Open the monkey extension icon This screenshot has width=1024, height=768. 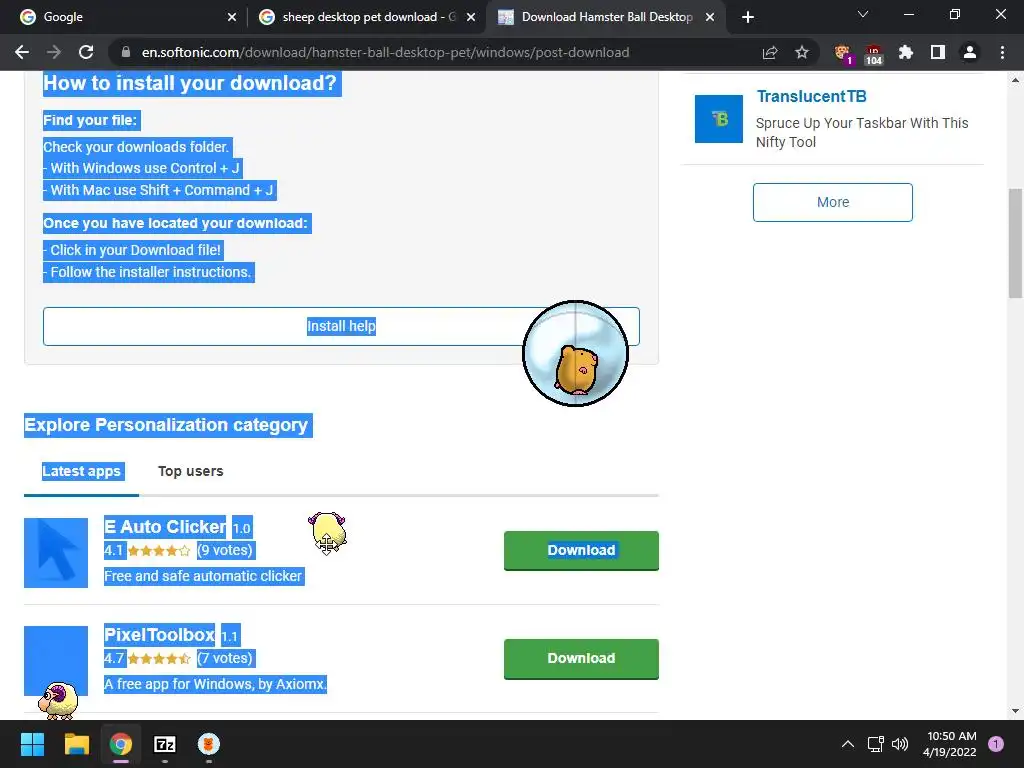point(843,53)
